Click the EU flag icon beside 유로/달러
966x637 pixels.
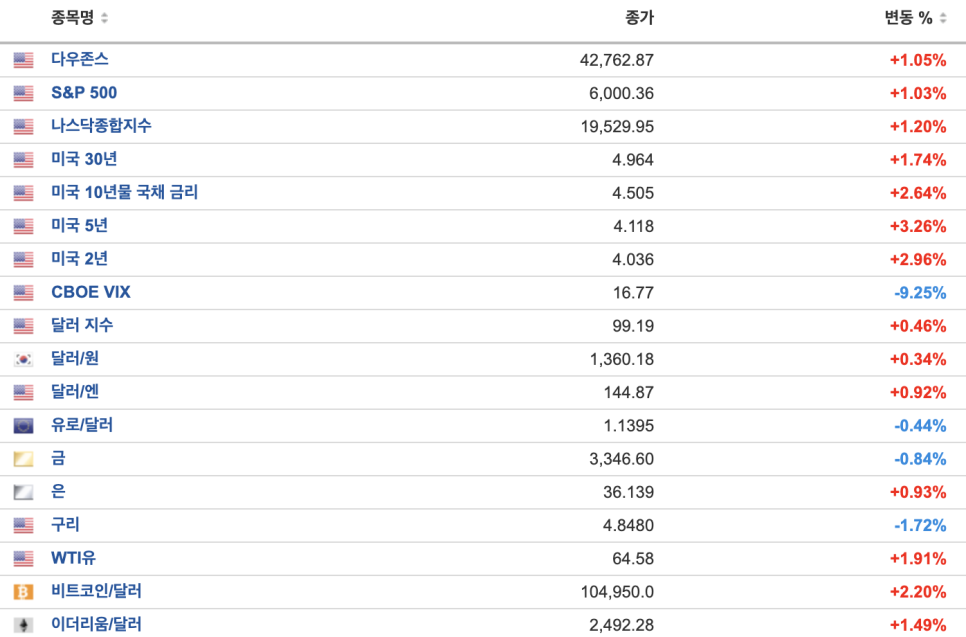pos(23,426)
